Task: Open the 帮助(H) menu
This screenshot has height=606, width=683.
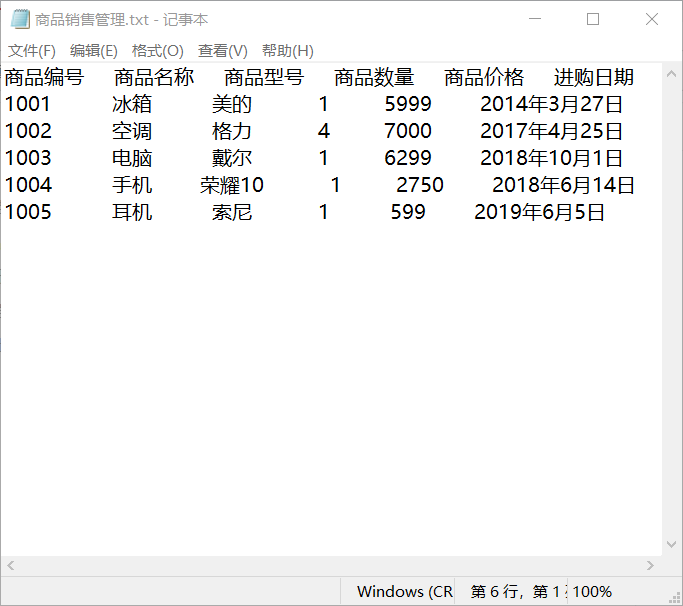Action: point(287,51)
